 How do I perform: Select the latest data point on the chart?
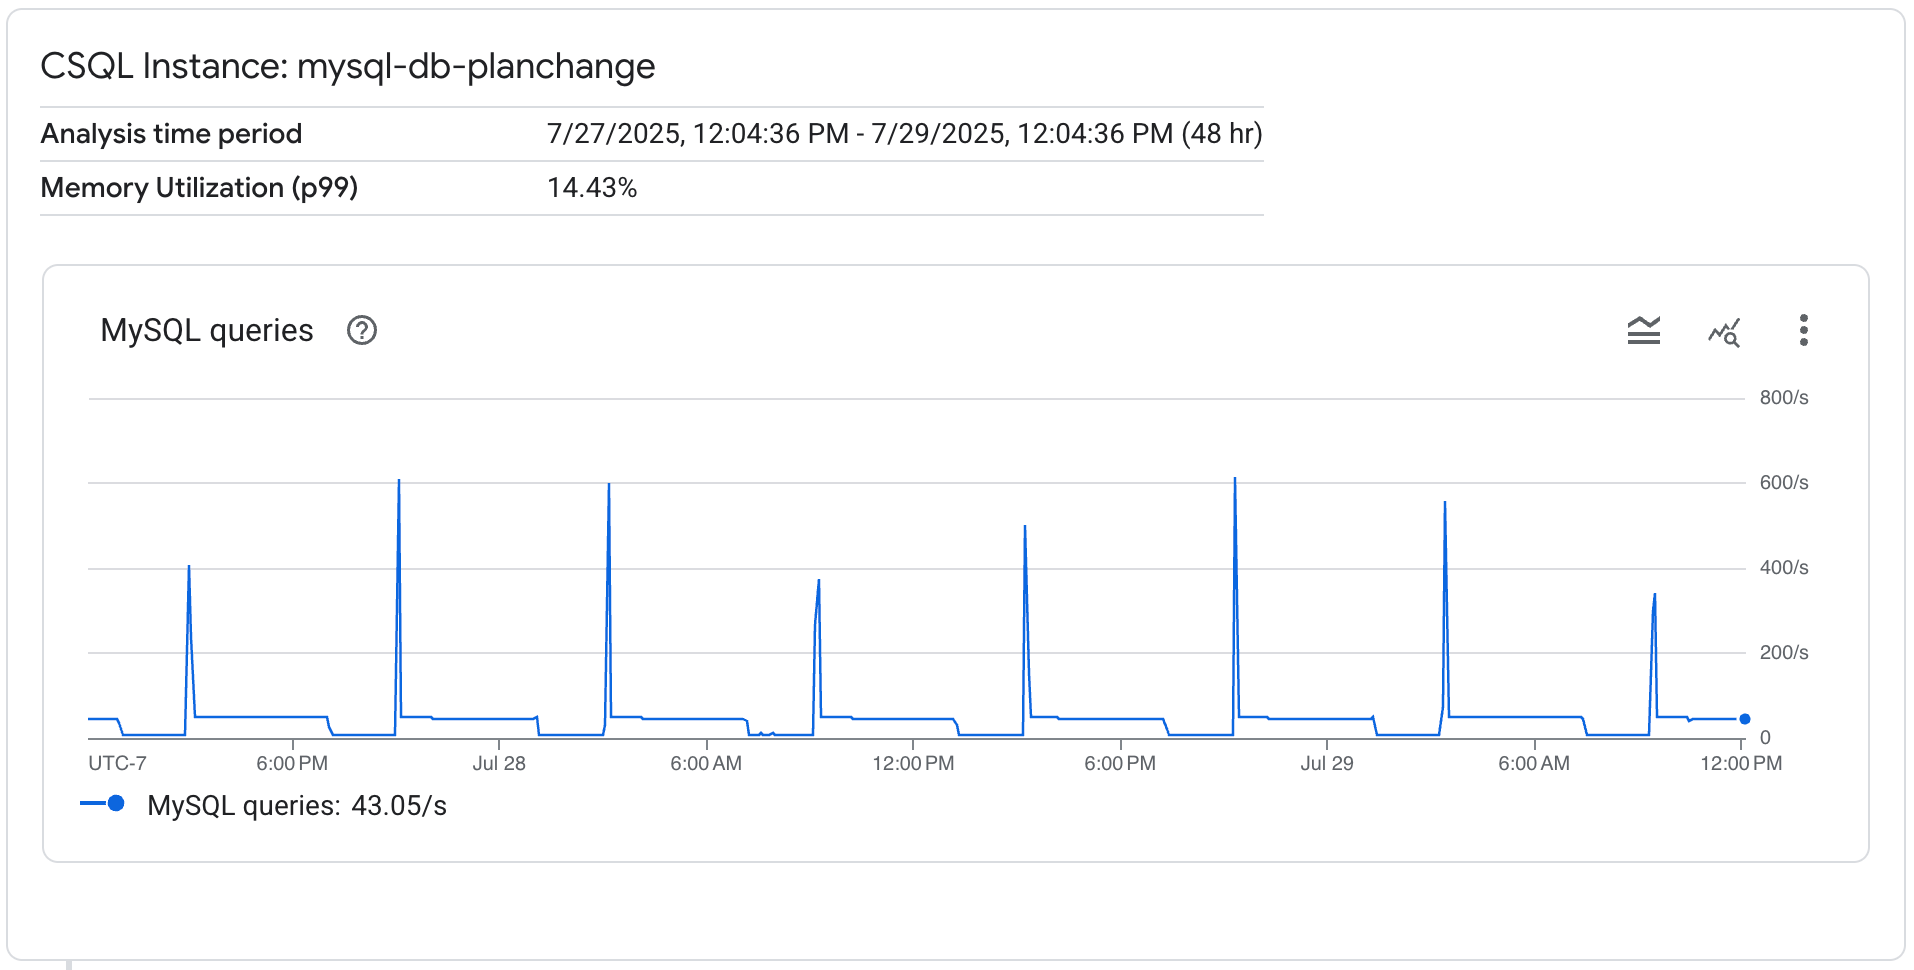pos(1744,717)
